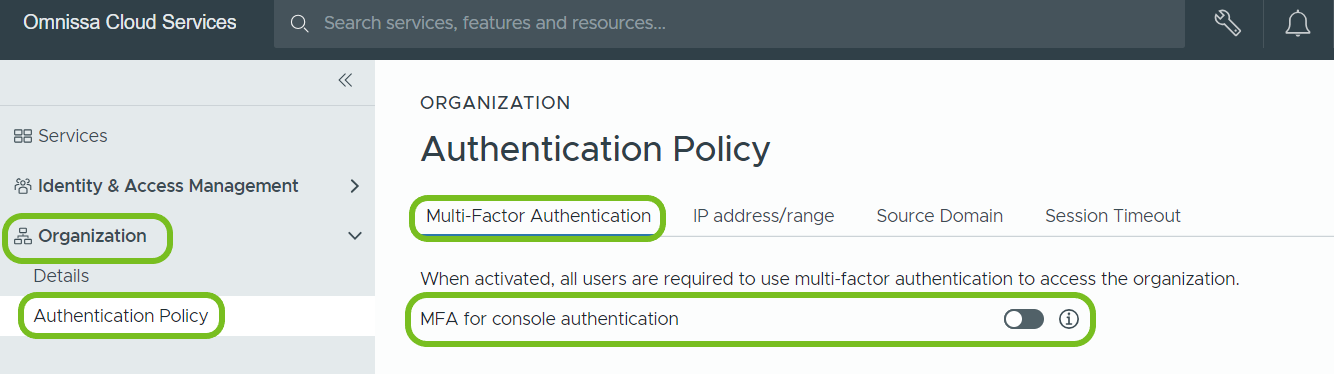
Task: Focus the search services input field
Action: tap(729, 23)
